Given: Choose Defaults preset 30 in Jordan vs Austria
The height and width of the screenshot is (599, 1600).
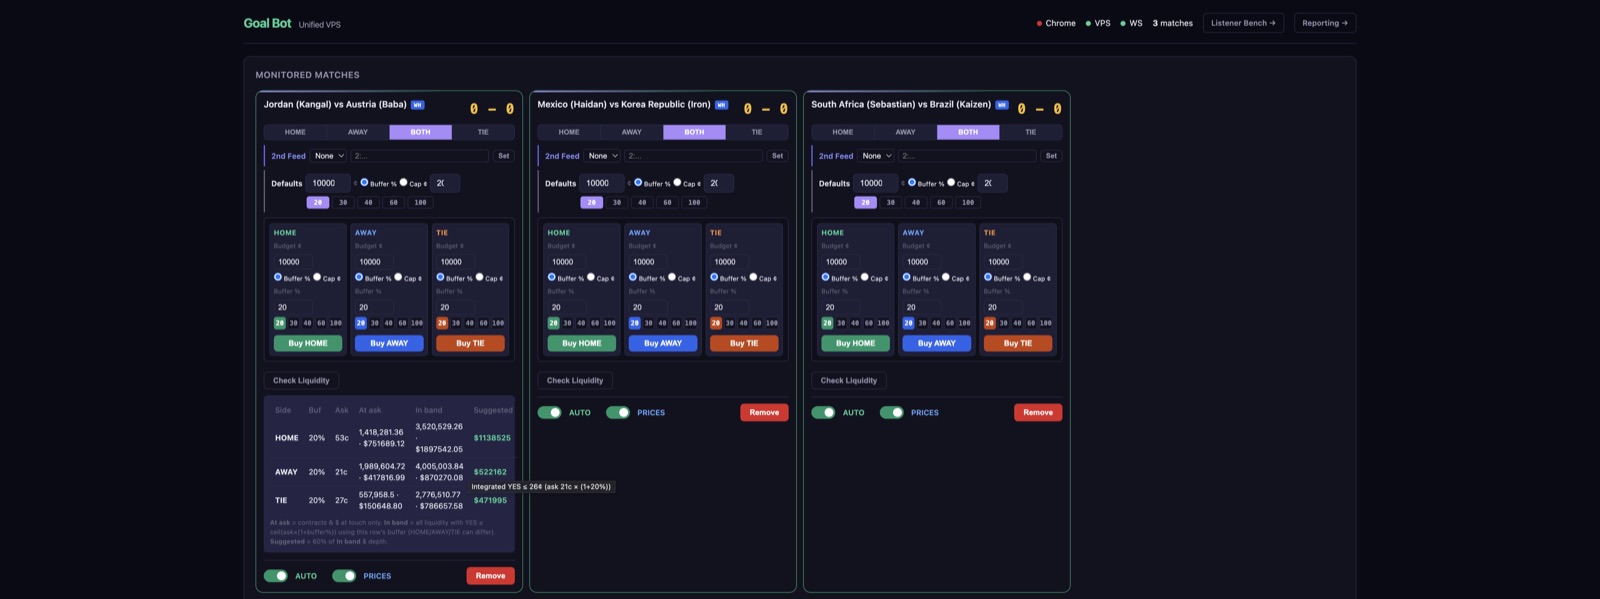Looking at the screenshot, I should 343,202.
